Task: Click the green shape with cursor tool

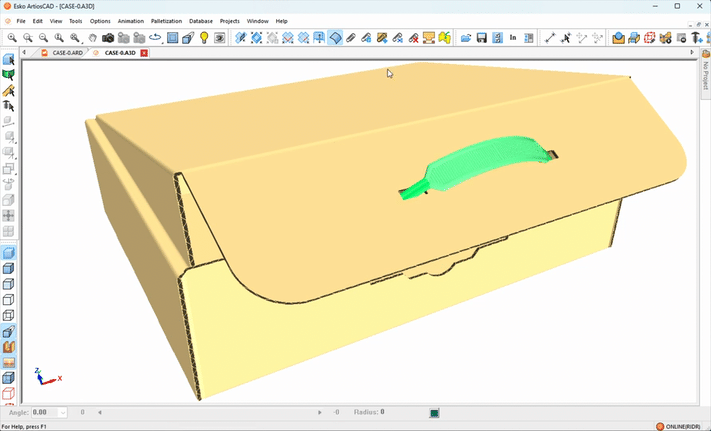Action: [8, 75]
